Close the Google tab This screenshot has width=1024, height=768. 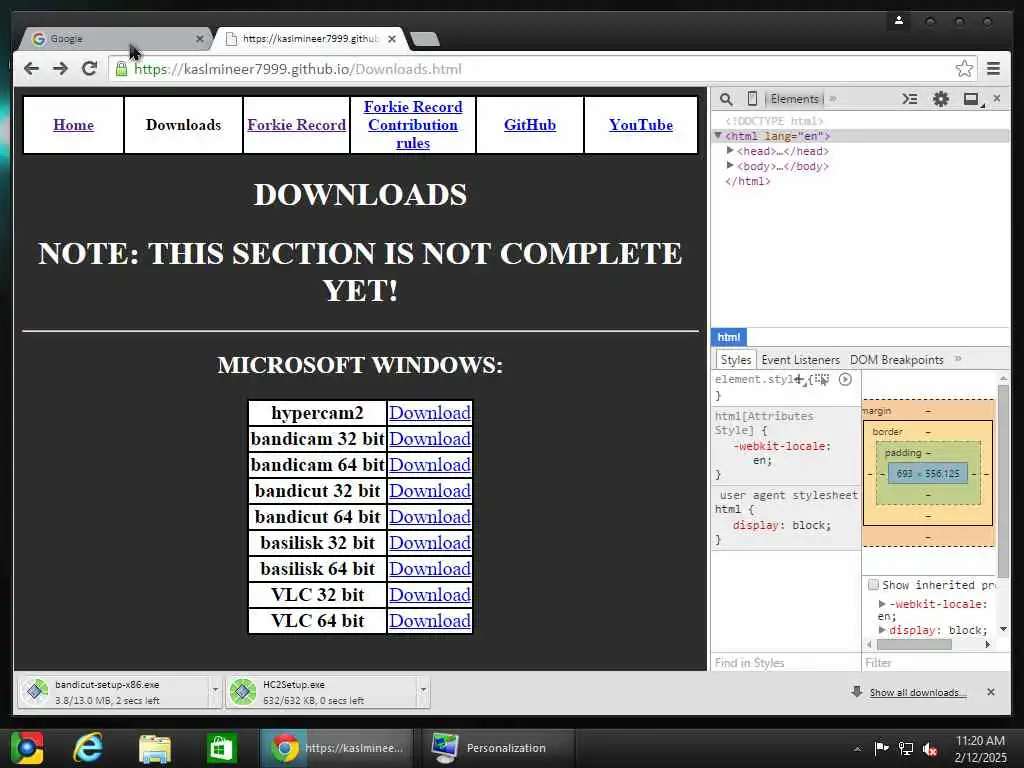click(200, 39)
